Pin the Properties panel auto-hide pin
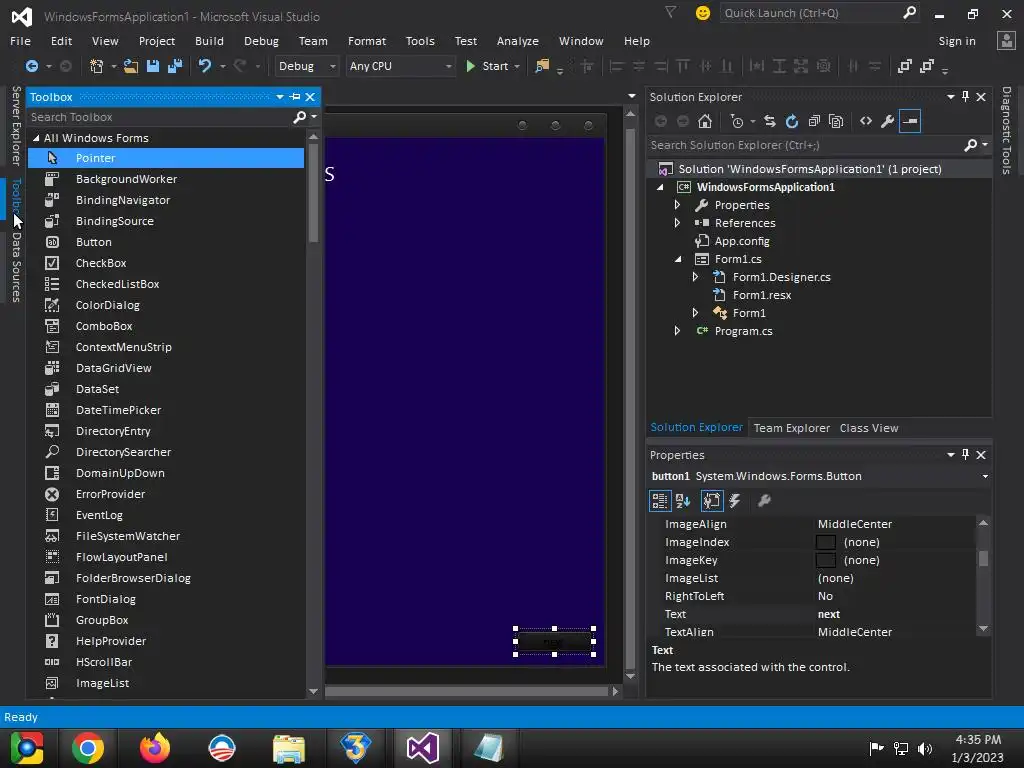Screen dimensions: 1024x768 [x=966, y=455]
